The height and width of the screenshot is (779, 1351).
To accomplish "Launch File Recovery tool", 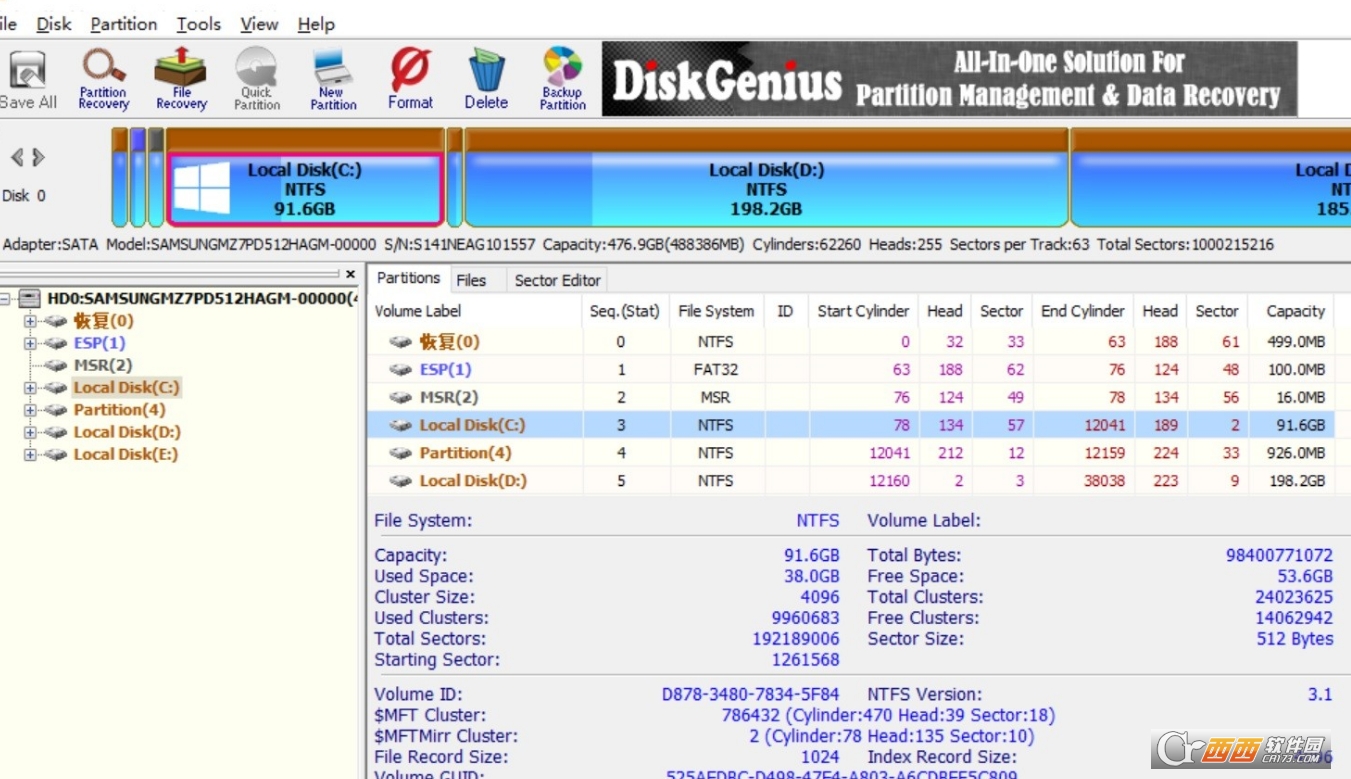I will (181, 79).
